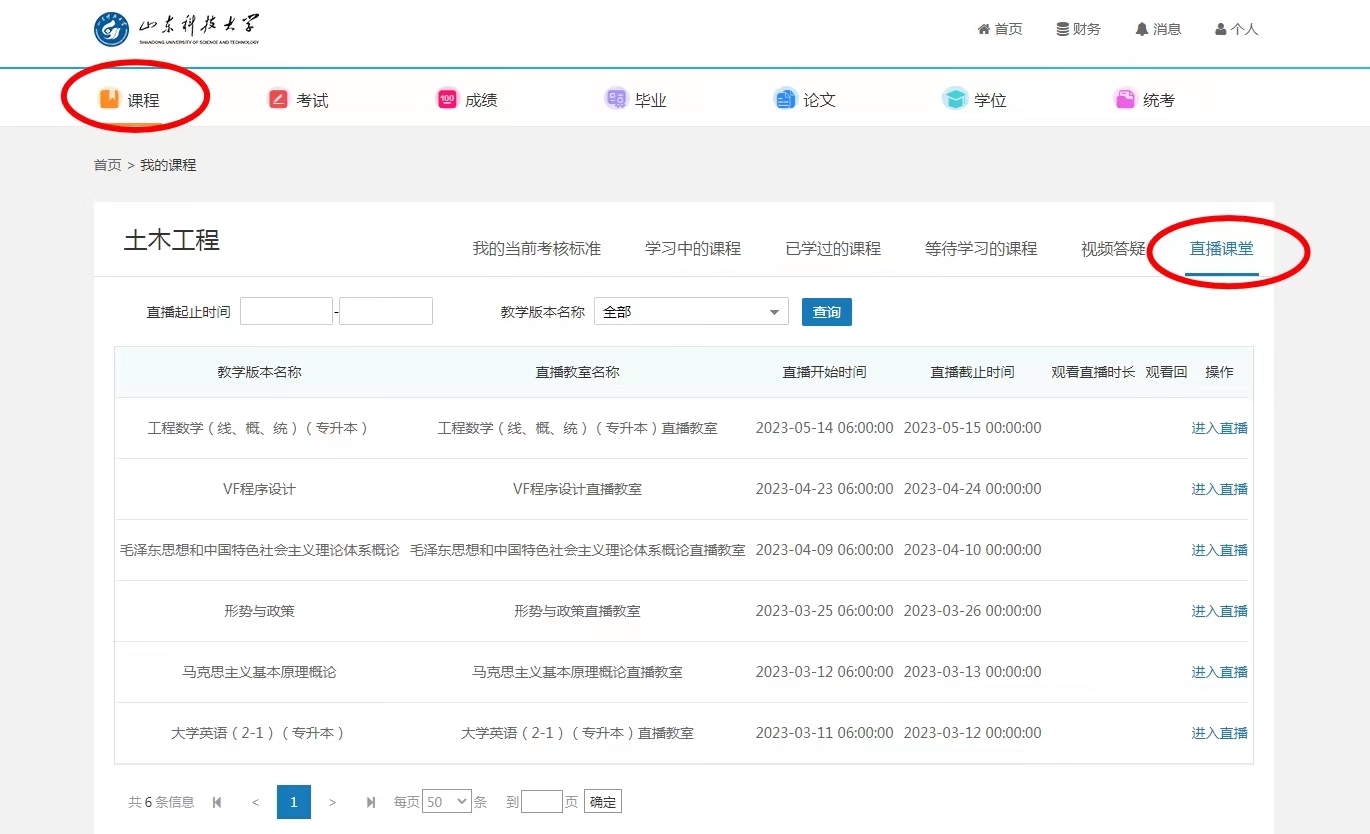Click the 确定 page-jump button
Viewport: 1370px width, 834px height.
[601, 801]
